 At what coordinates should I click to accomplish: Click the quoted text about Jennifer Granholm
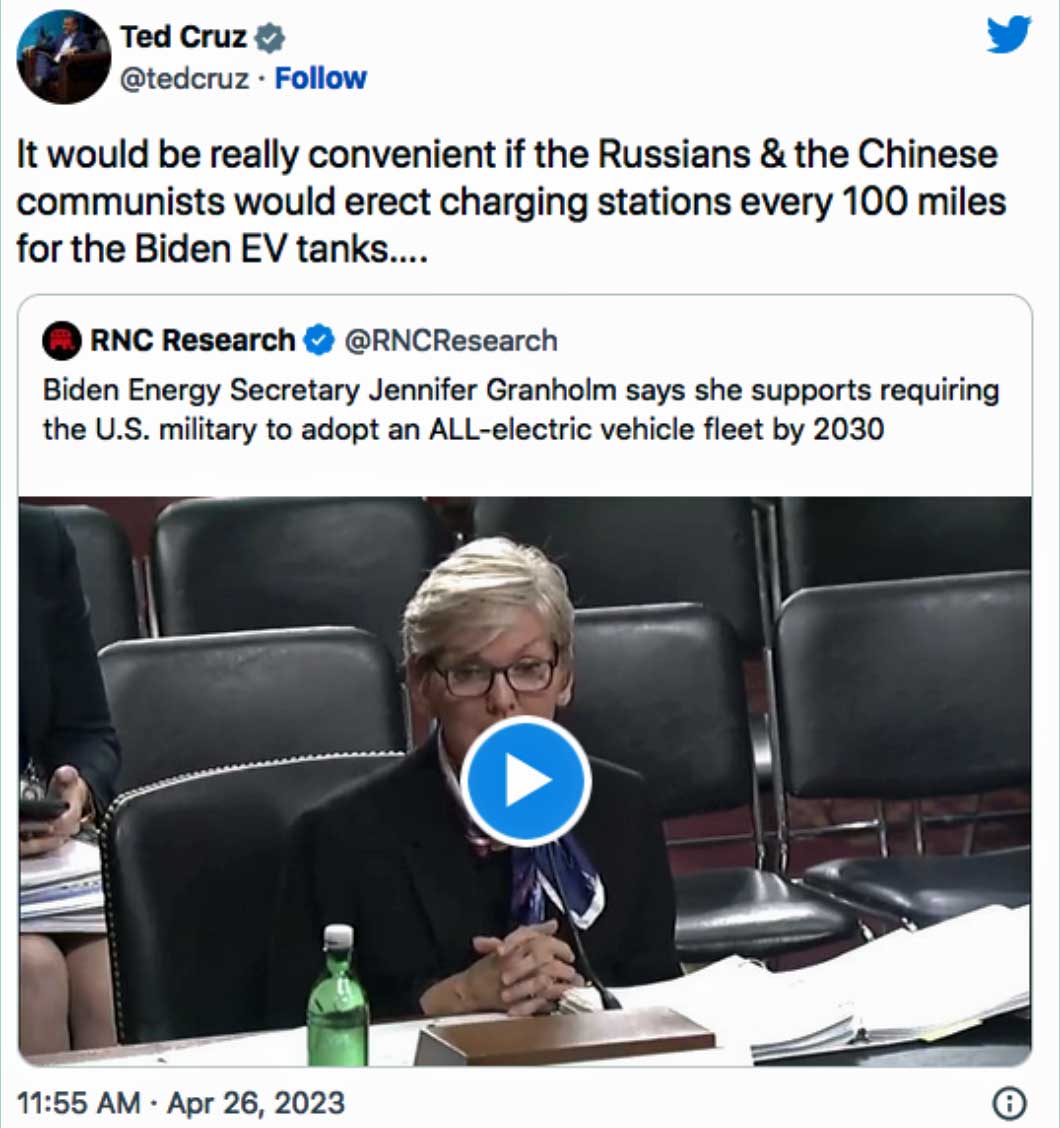coord(521,409)
